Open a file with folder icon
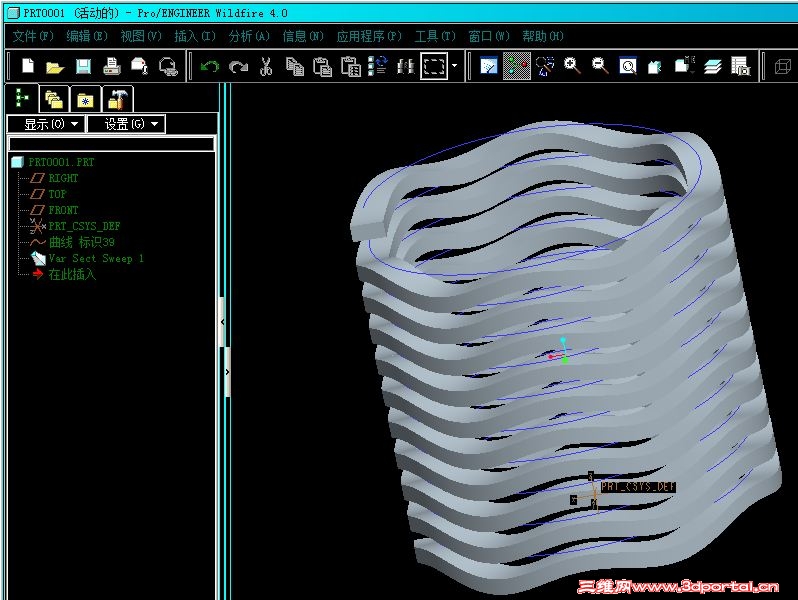 (x=55, y=67)
